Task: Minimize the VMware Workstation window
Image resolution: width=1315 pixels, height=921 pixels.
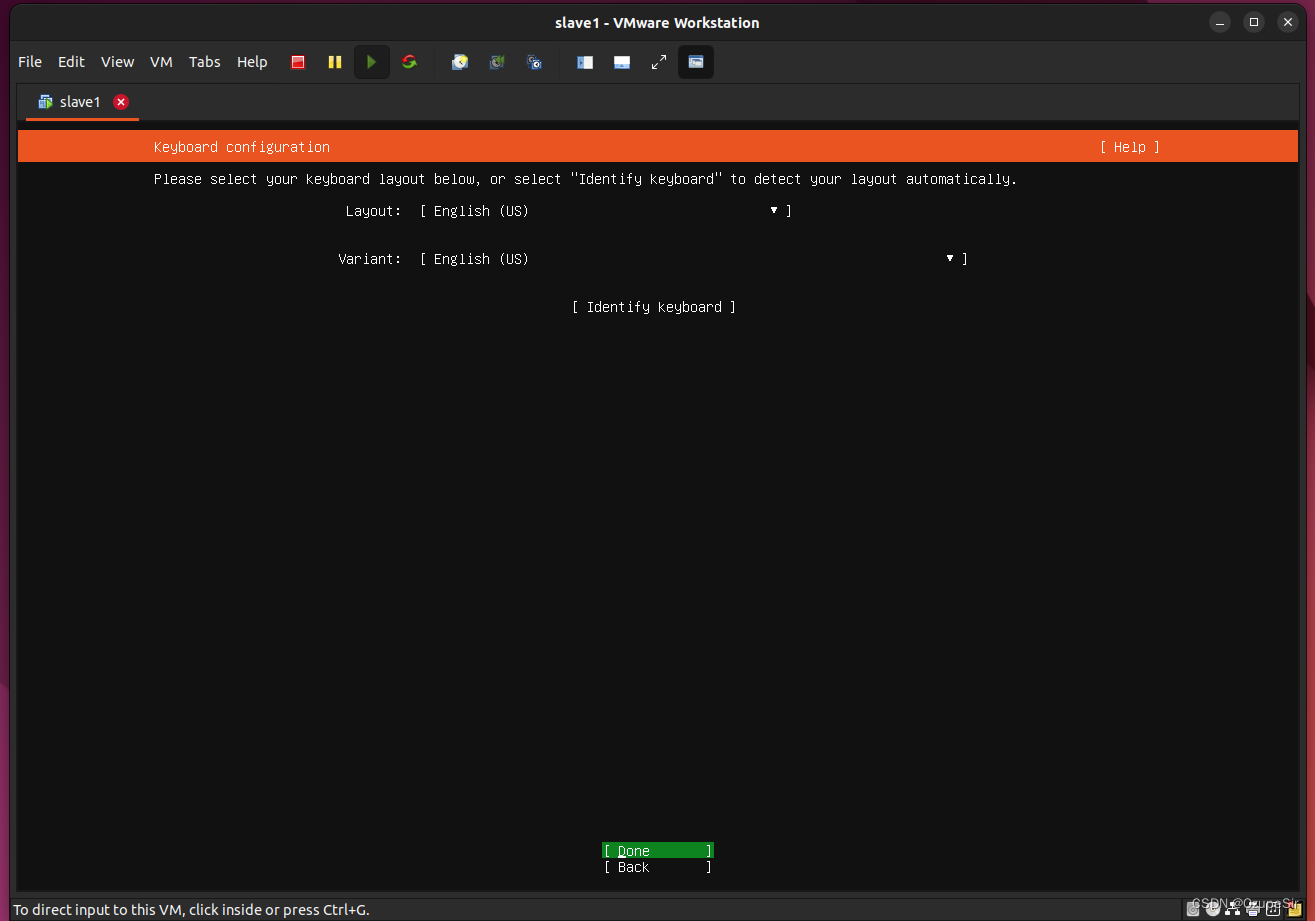Action: coord(1219,22)
